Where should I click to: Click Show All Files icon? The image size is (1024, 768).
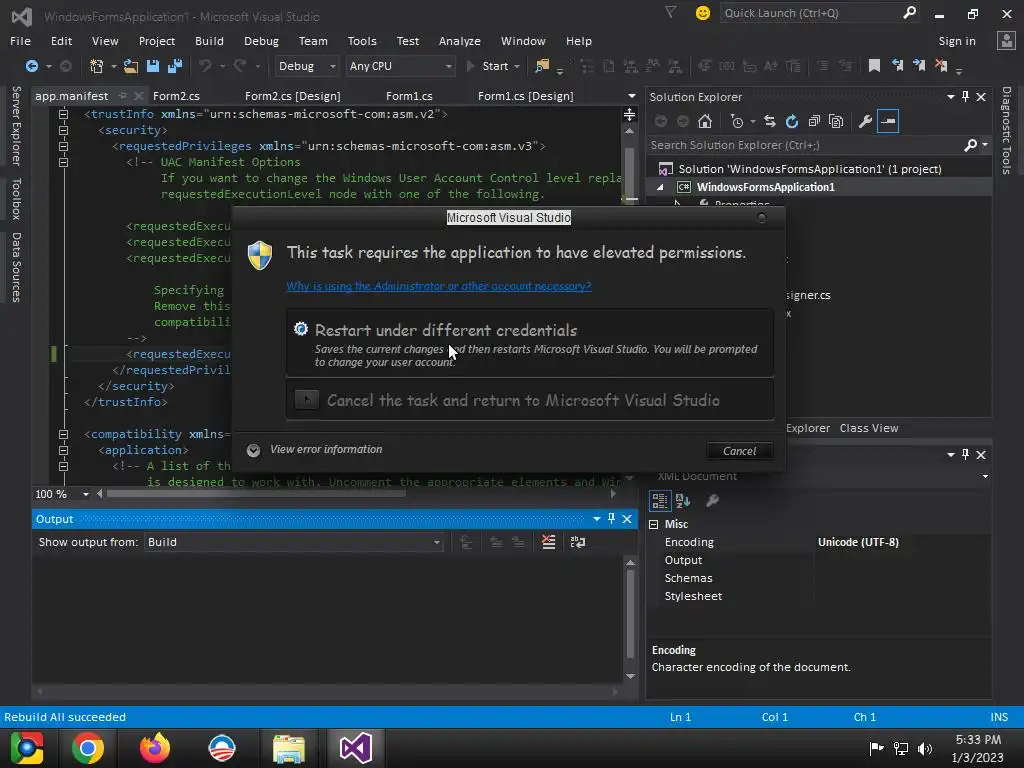836,121
